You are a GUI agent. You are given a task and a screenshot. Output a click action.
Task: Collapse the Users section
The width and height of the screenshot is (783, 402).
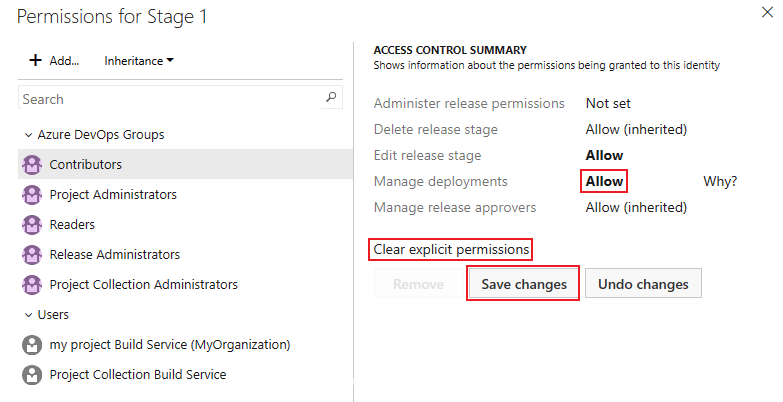(x=27, y=314)
